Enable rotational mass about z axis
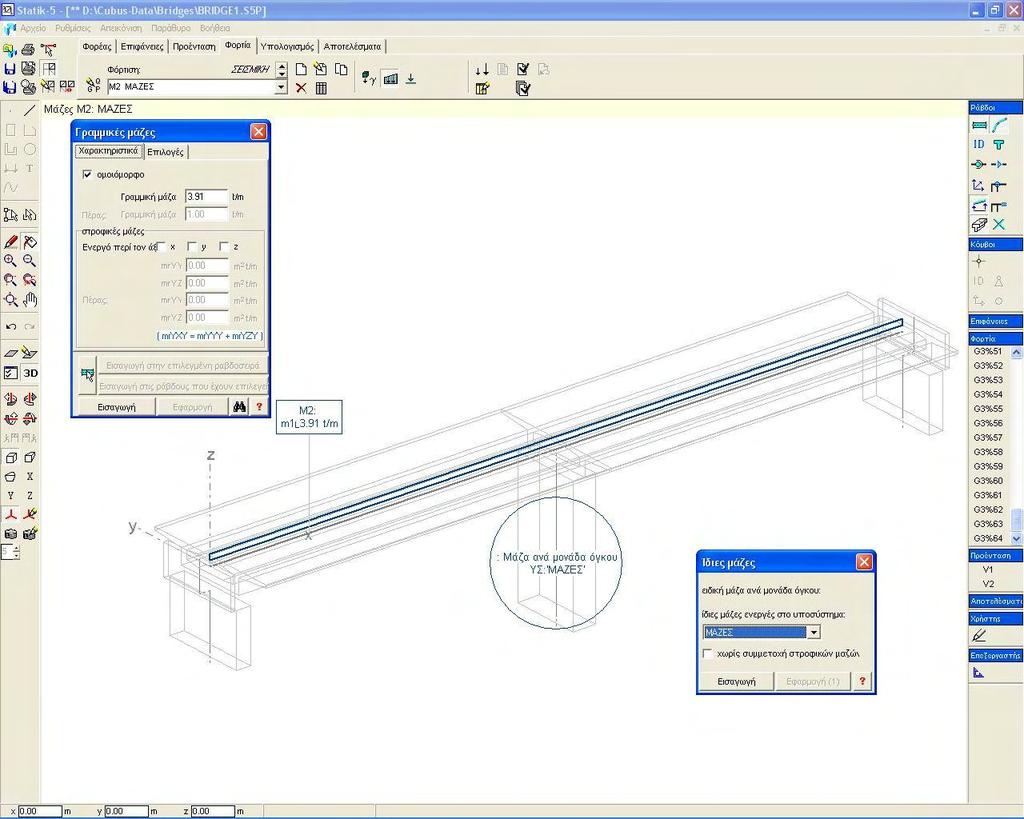The image size is (1024, 819). coord(224,247)
